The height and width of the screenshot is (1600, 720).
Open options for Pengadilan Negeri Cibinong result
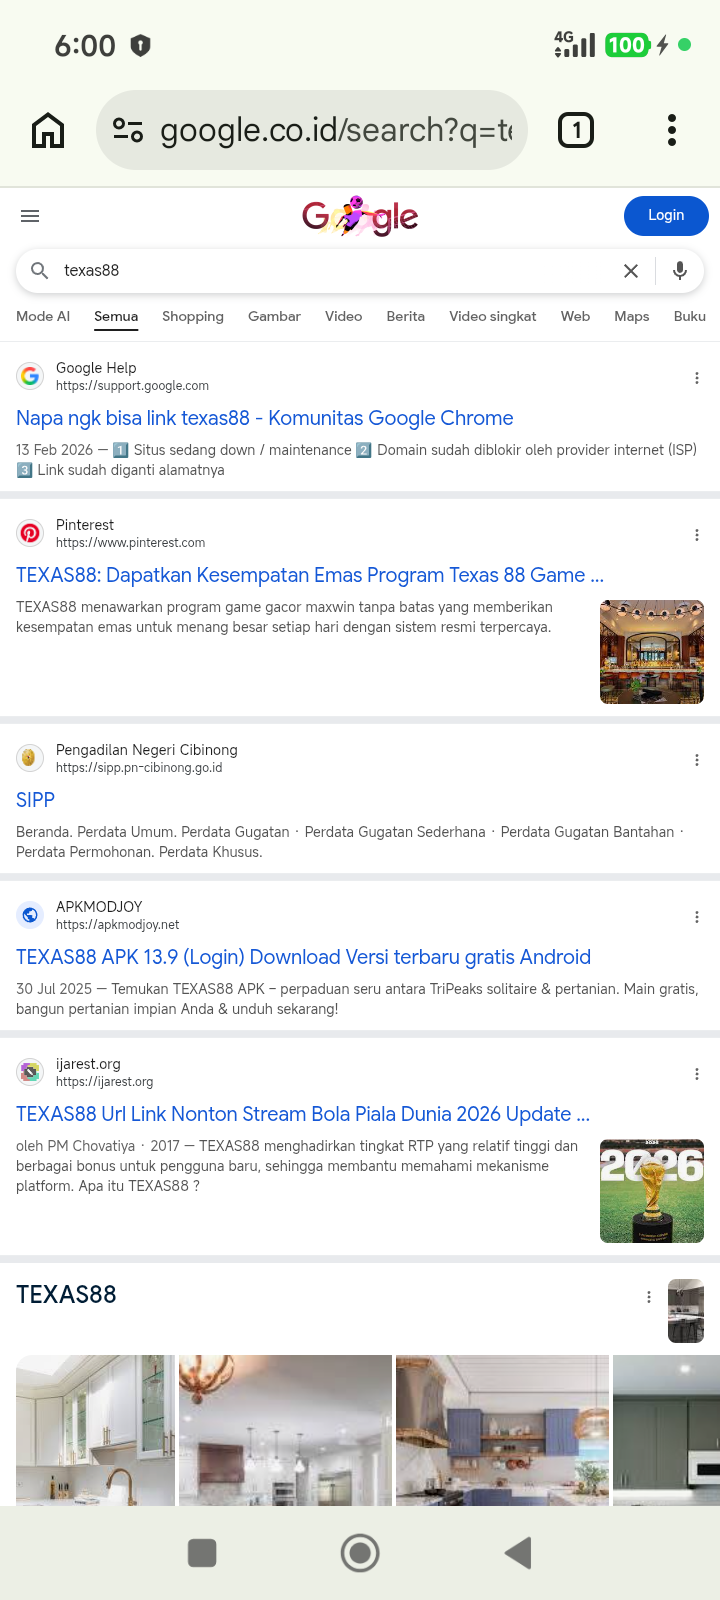click(x=697, y=760)
